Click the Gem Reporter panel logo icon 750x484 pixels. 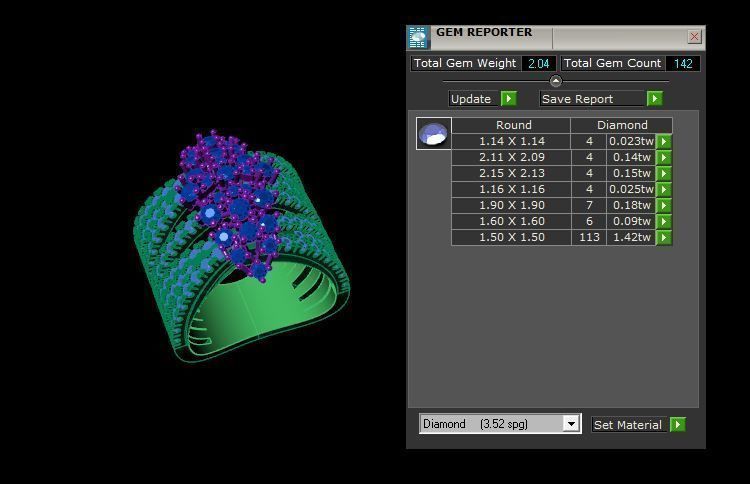pos(419,37)
